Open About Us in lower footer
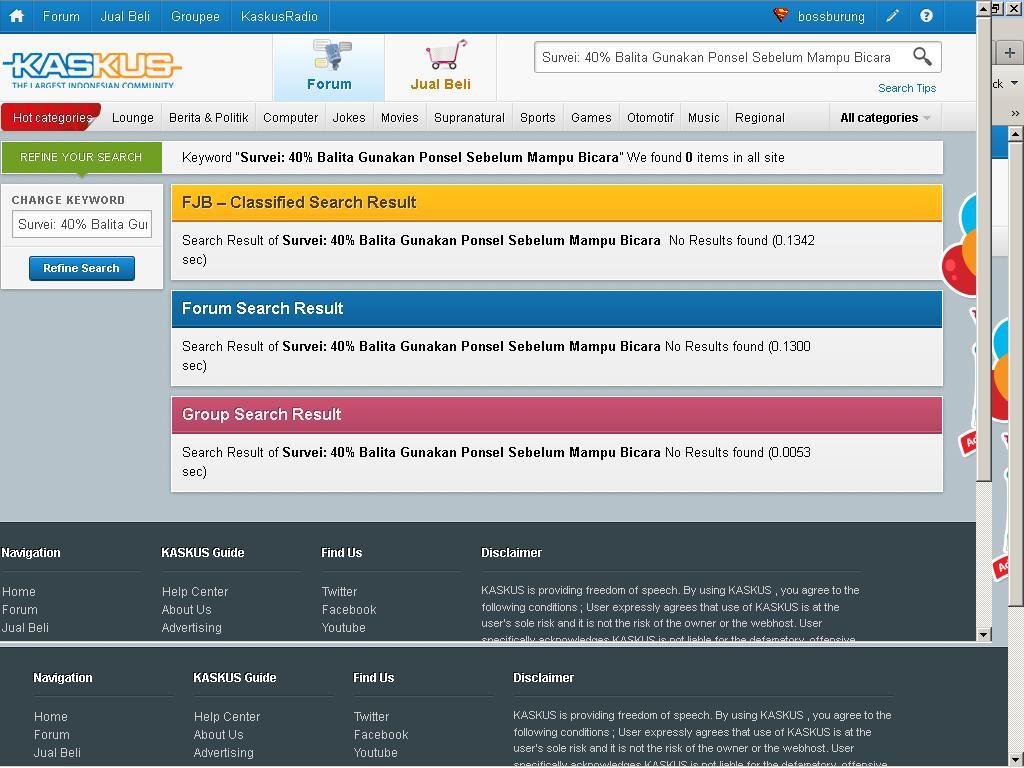The height and width of the screenshot is (768, 1024). [219, 735]
